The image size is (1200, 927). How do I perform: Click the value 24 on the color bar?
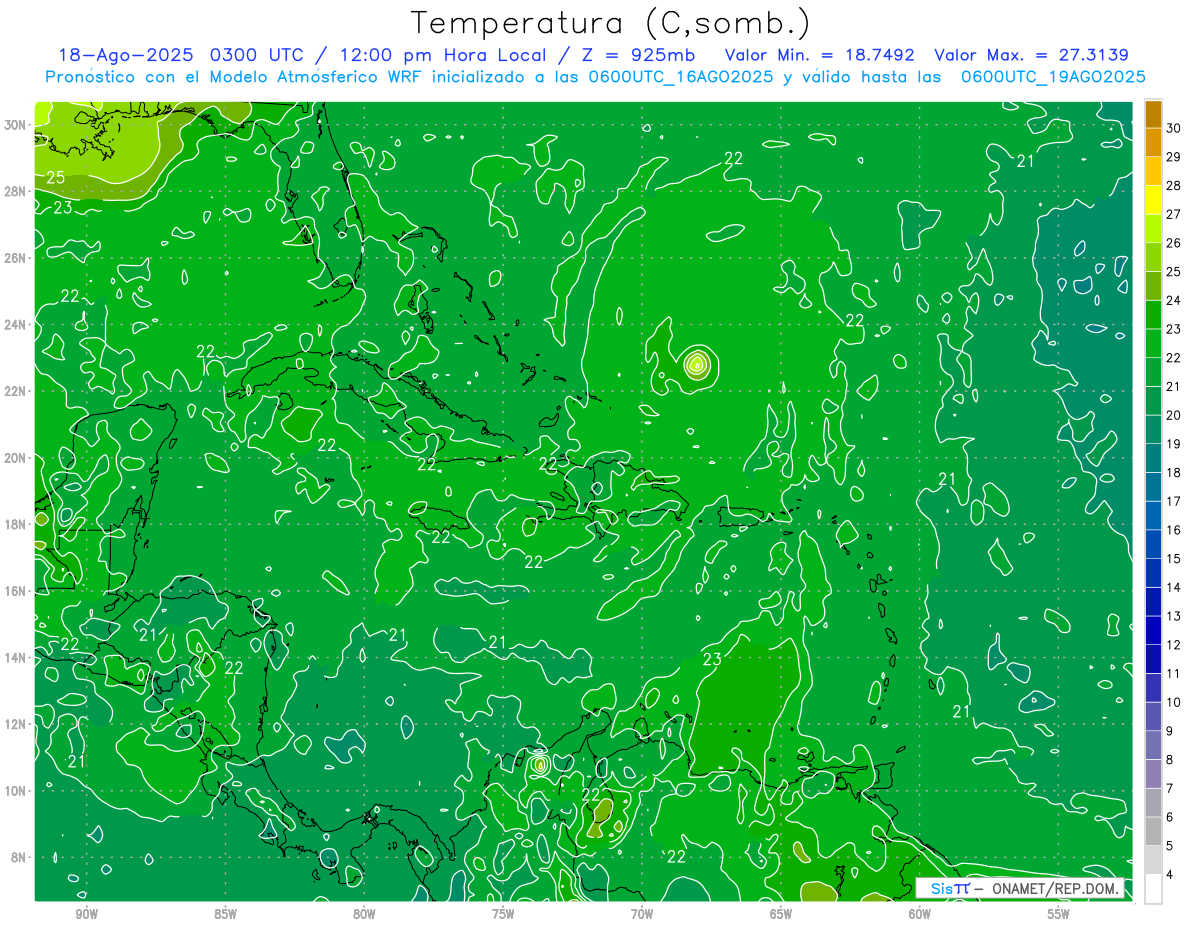click(1174, 300)
